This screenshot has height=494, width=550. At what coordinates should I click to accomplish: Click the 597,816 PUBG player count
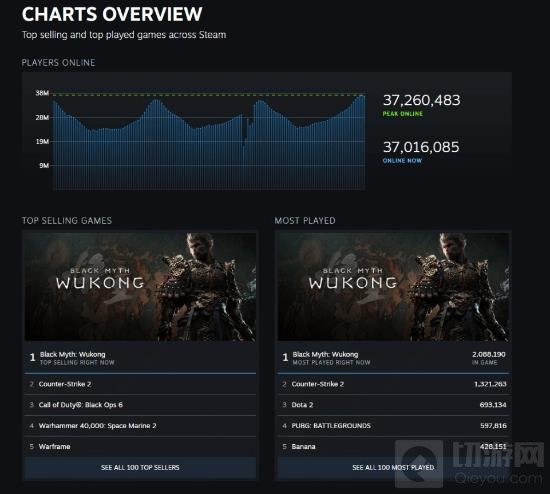493,426
